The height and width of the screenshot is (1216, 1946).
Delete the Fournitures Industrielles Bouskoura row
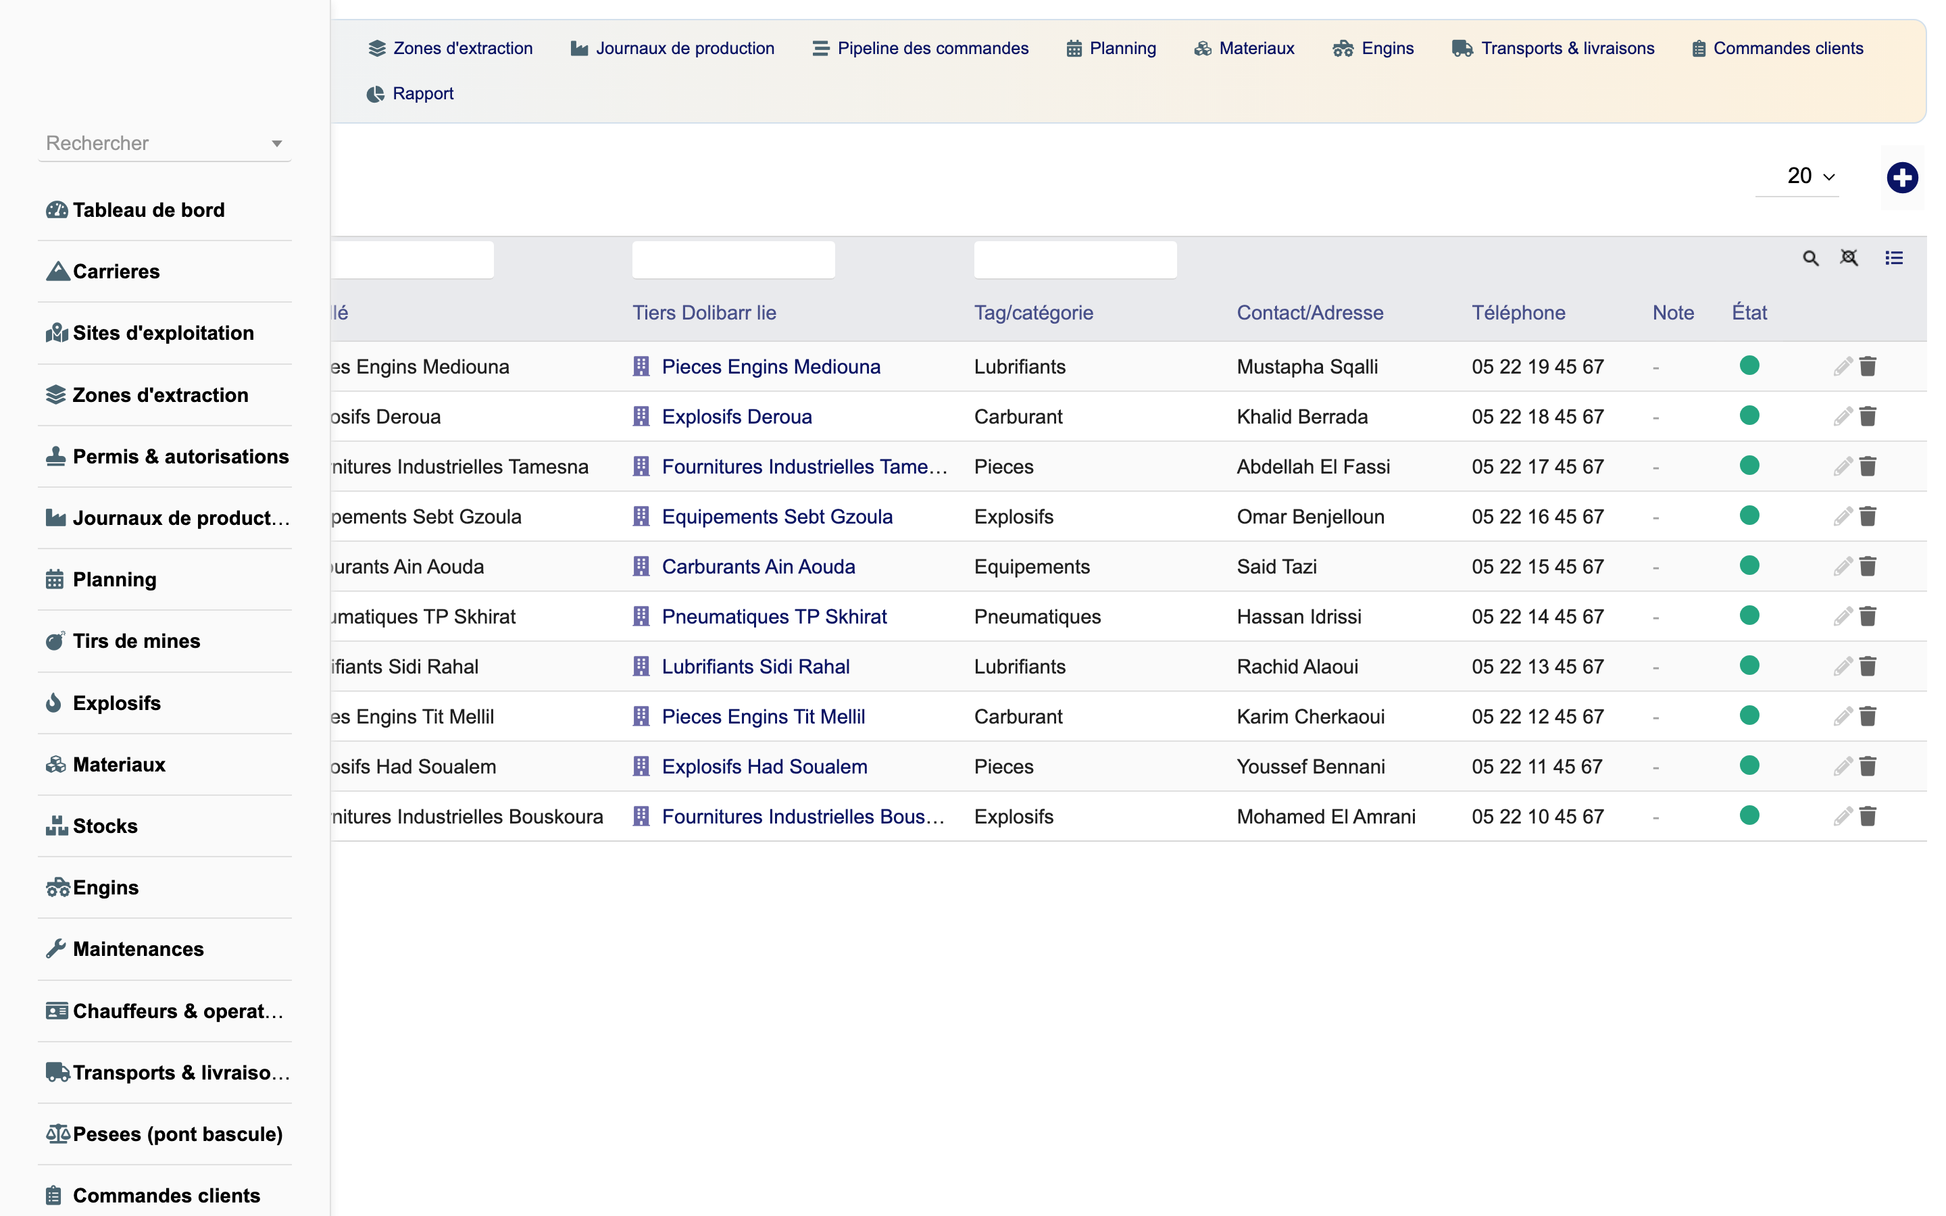point(1868,817)
